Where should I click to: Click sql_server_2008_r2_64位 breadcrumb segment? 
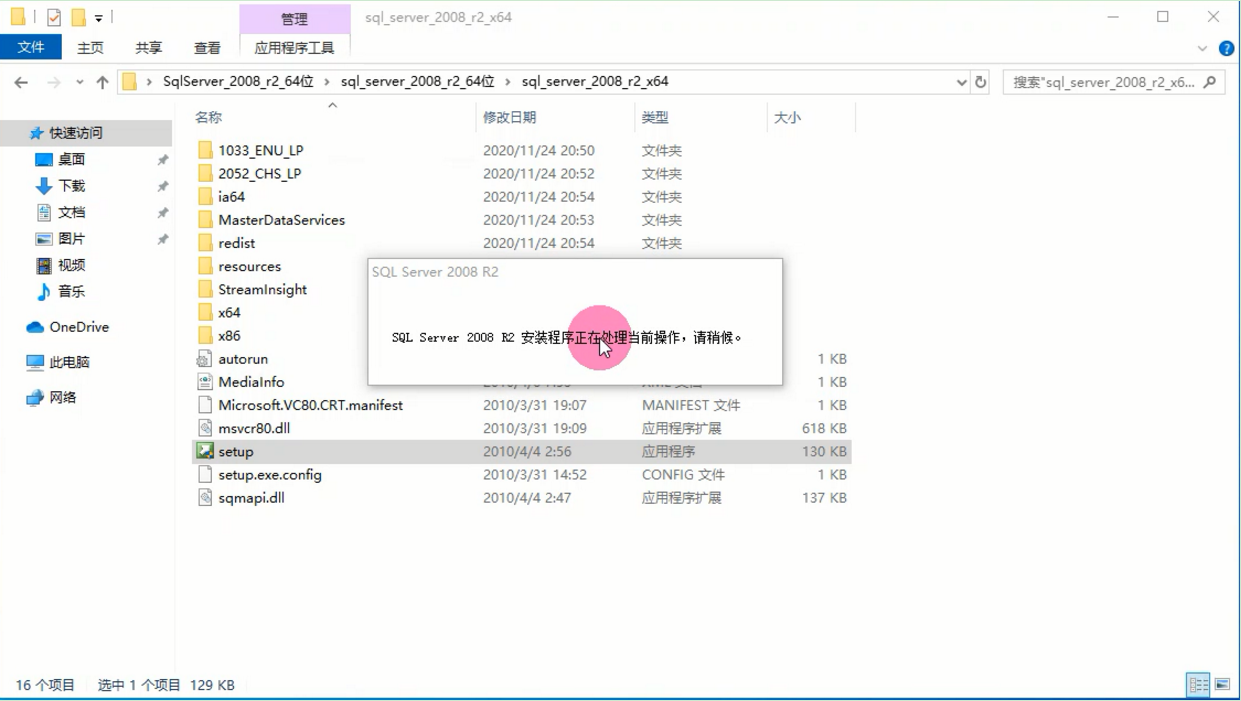[x=418, y=82]
